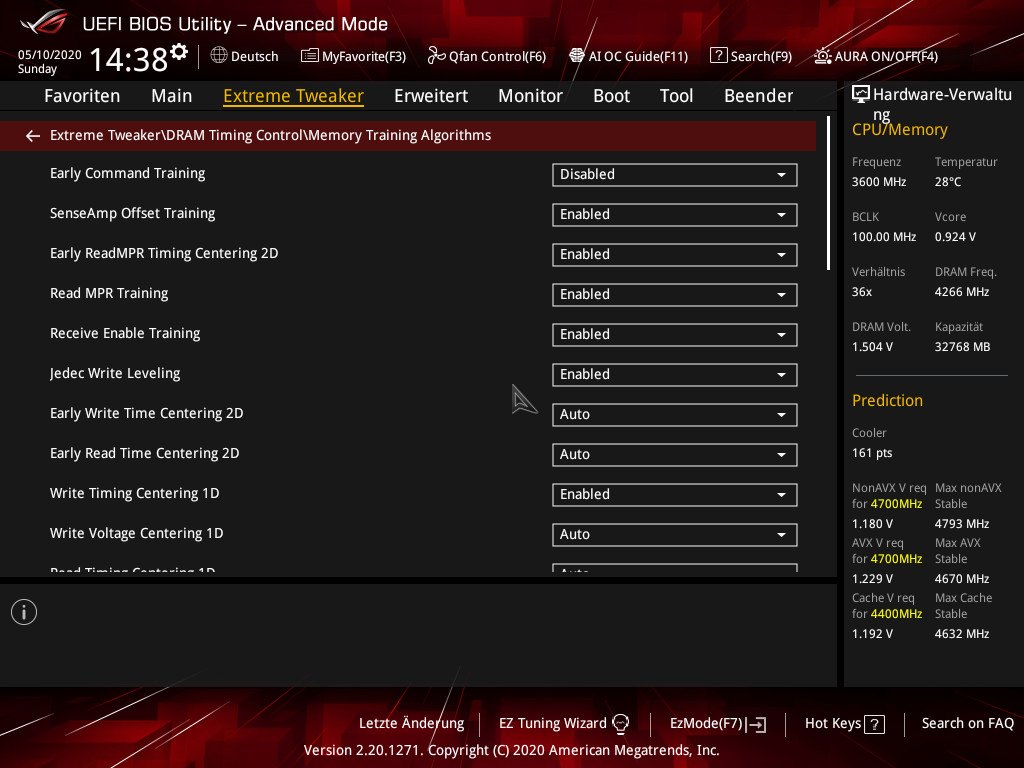Change language via Deutsch button
Viewport: 1024px width, 768px height.
tap(244, 56)
